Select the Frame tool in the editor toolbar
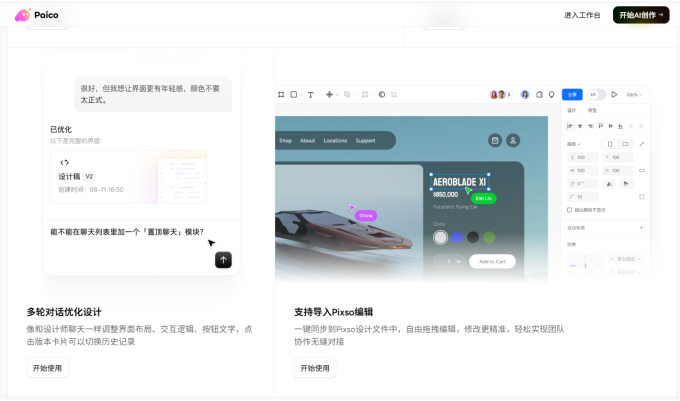The width and height of the screenshot is (680, 401). [x=281, y=95]
